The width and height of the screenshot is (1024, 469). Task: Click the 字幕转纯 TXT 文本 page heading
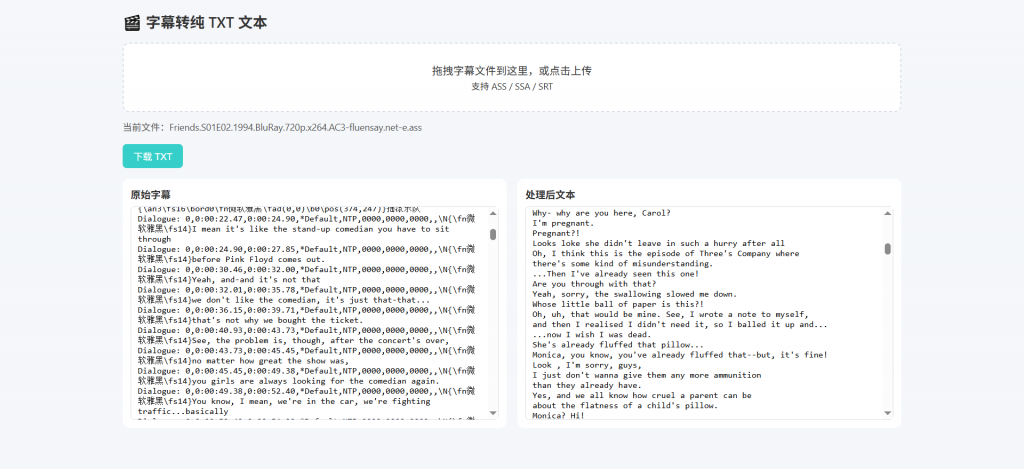206,22
